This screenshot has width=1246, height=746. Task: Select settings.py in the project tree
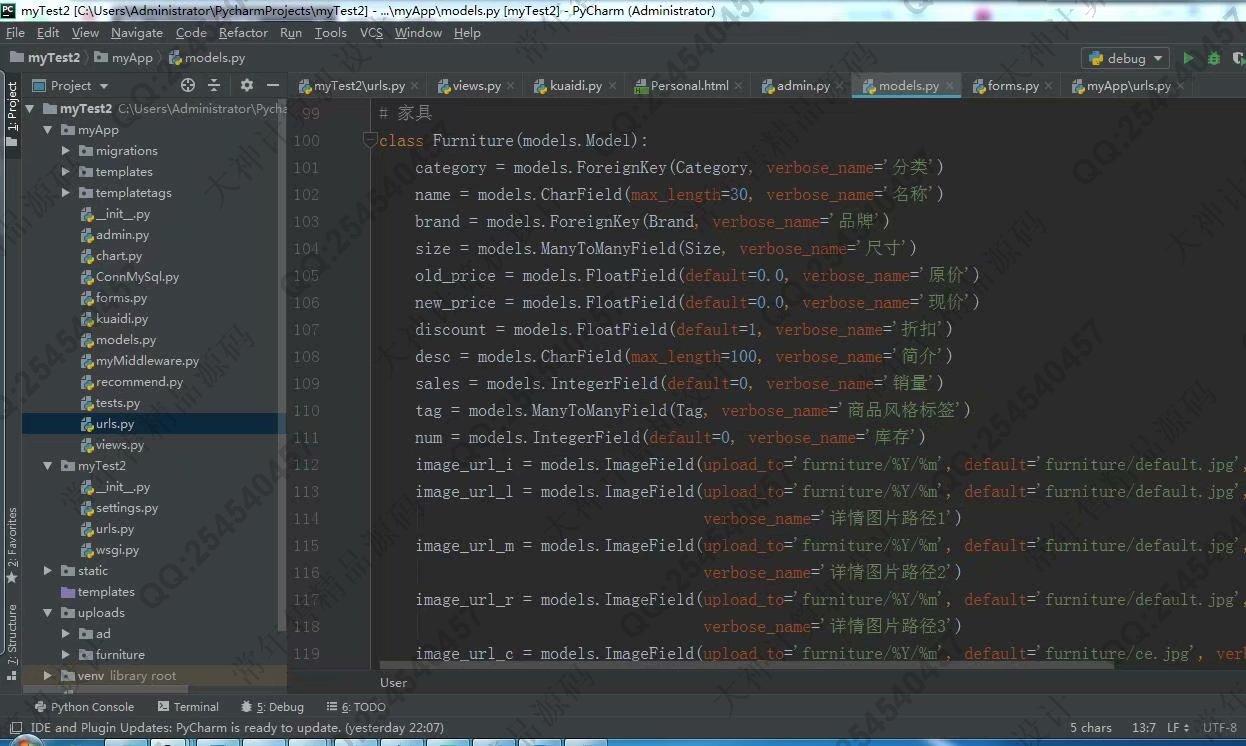coord(127,508)
